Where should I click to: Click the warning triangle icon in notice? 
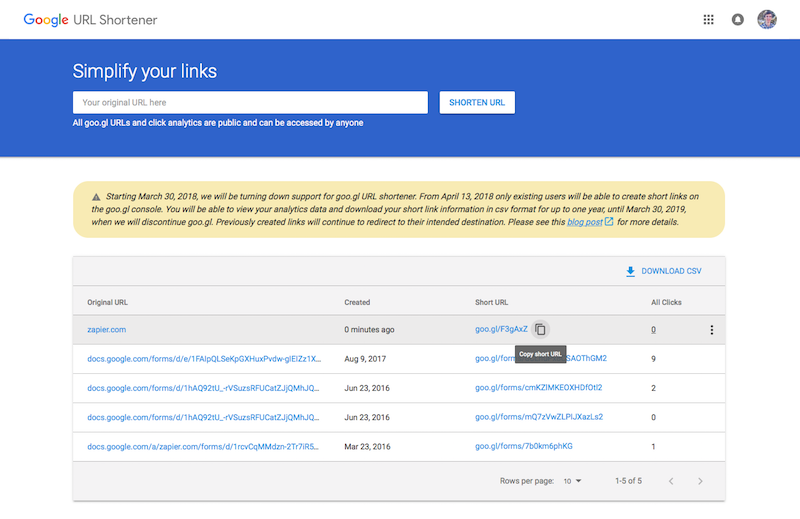click(x=96, y=196)
